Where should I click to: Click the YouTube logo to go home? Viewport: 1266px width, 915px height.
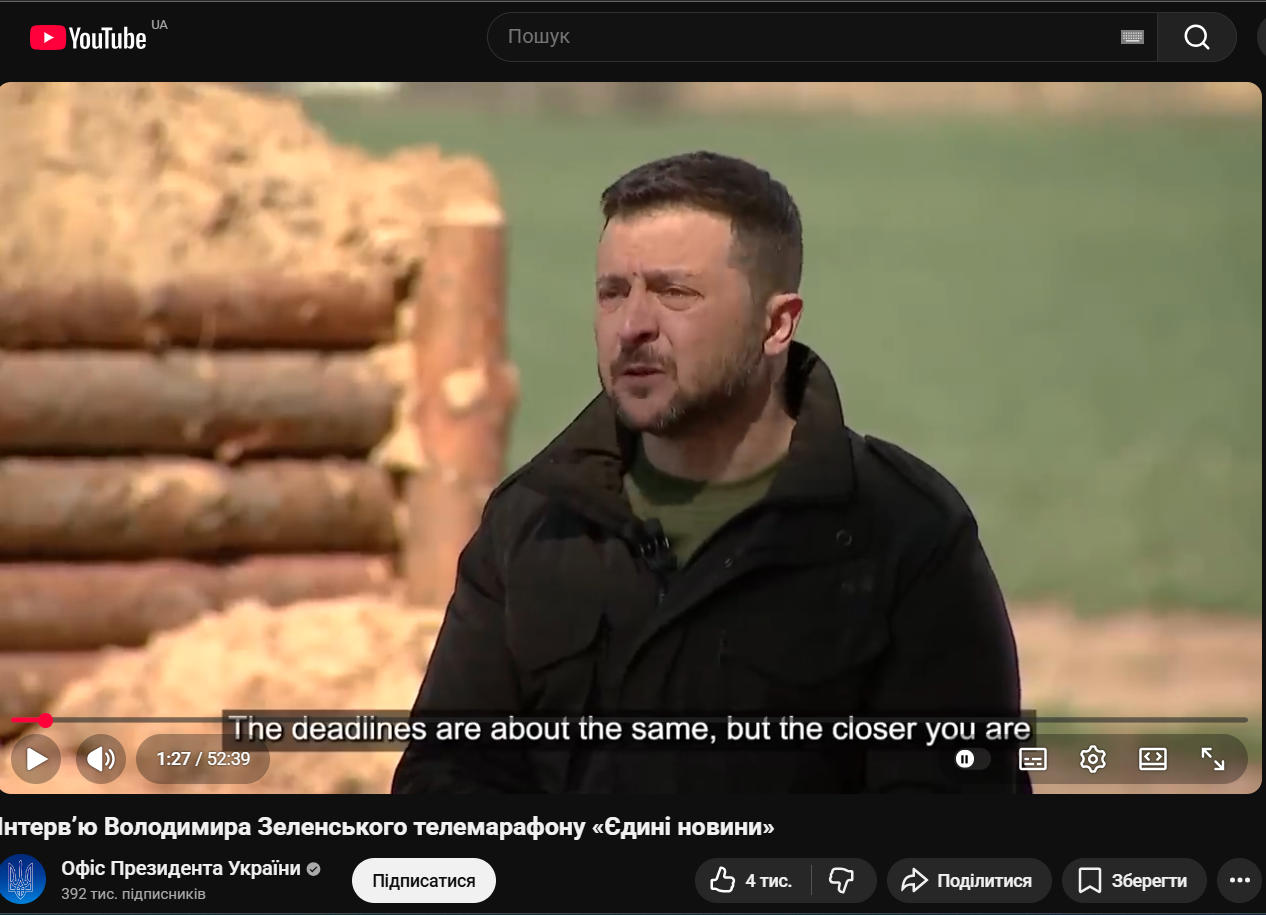click(88, 38)
